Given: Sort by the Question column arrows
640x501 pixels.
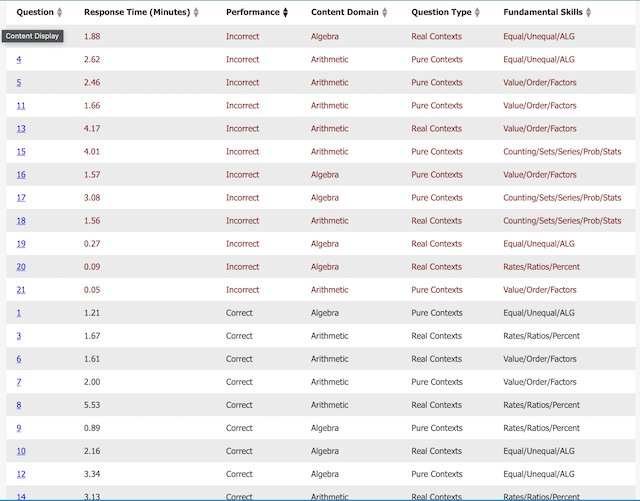Looking at the screenshot, I should pos(60,12).
